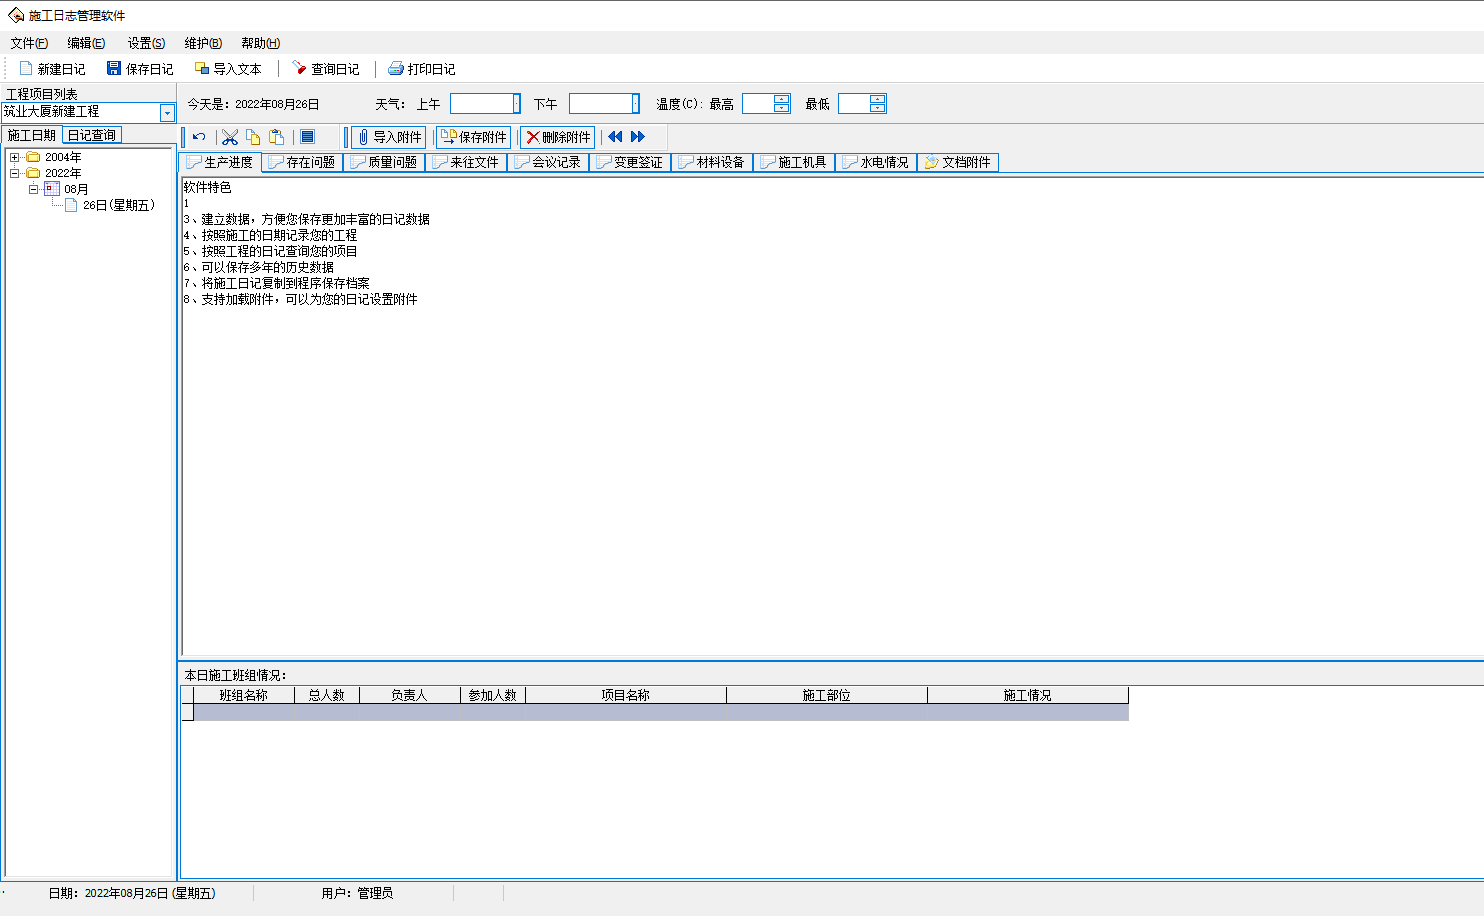
Task: Open the 文件 menu
Action: pyautogui.click(x=29, y=43)
